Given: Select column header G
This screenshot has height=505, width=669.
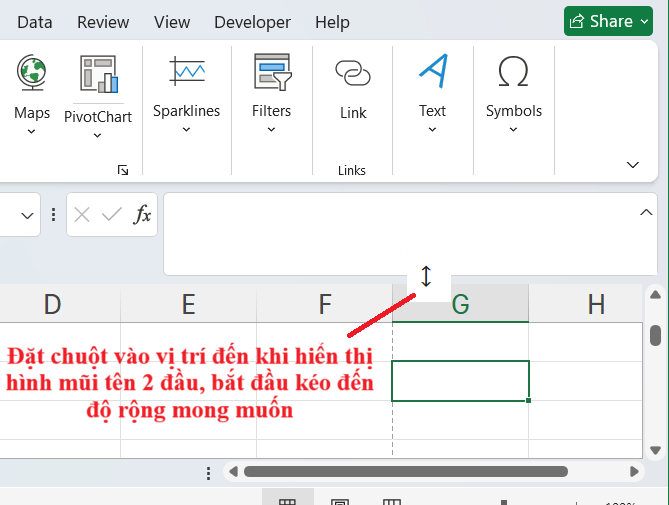Looking at the screenshot, I should tap(460, 304).
